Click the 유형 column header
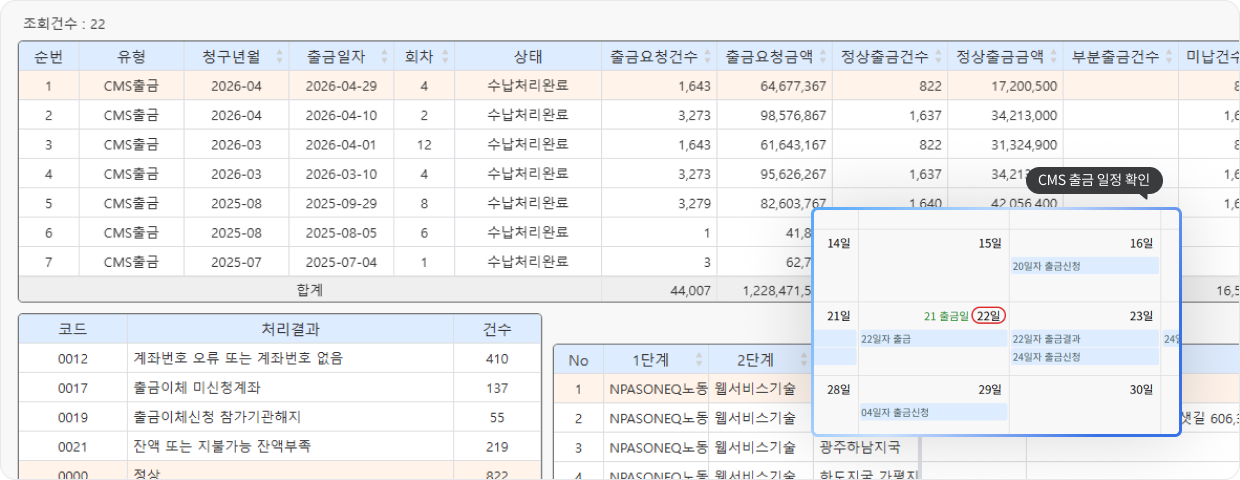 click(131, 57)
